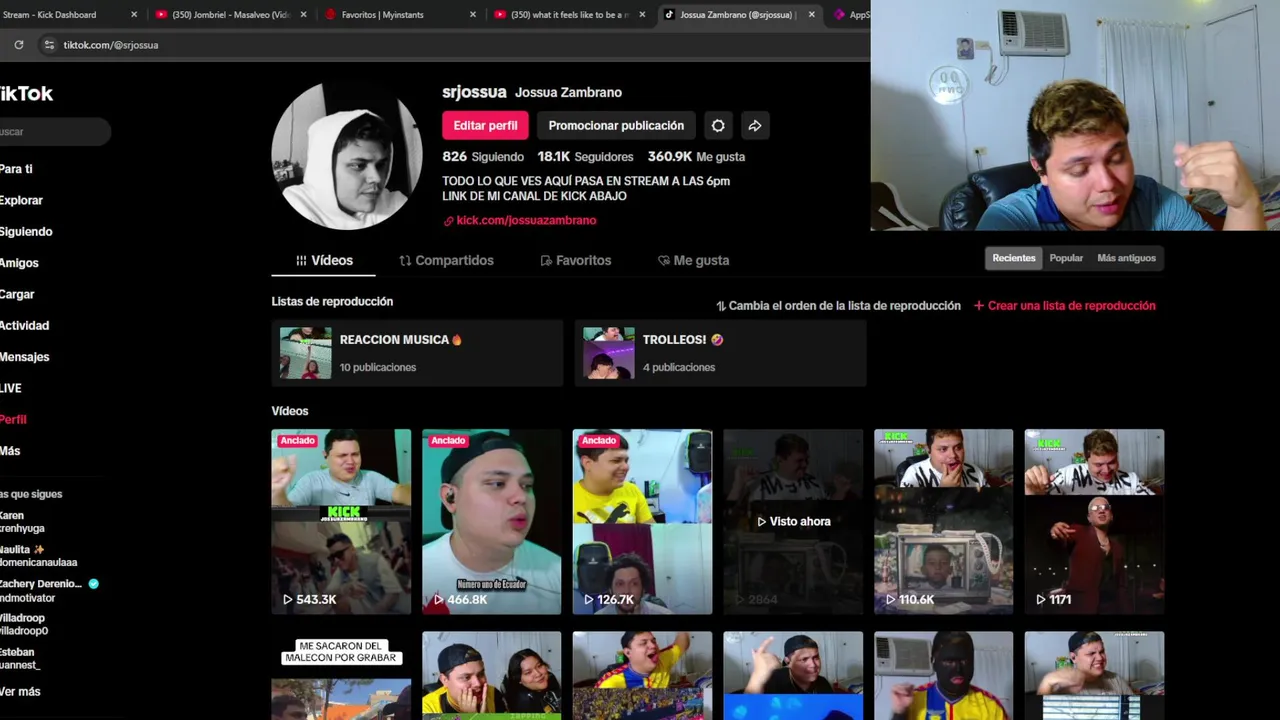The image size is (1280, 720).
Task: Open TROLLEOS! playlist
Action: pos(720,353)
